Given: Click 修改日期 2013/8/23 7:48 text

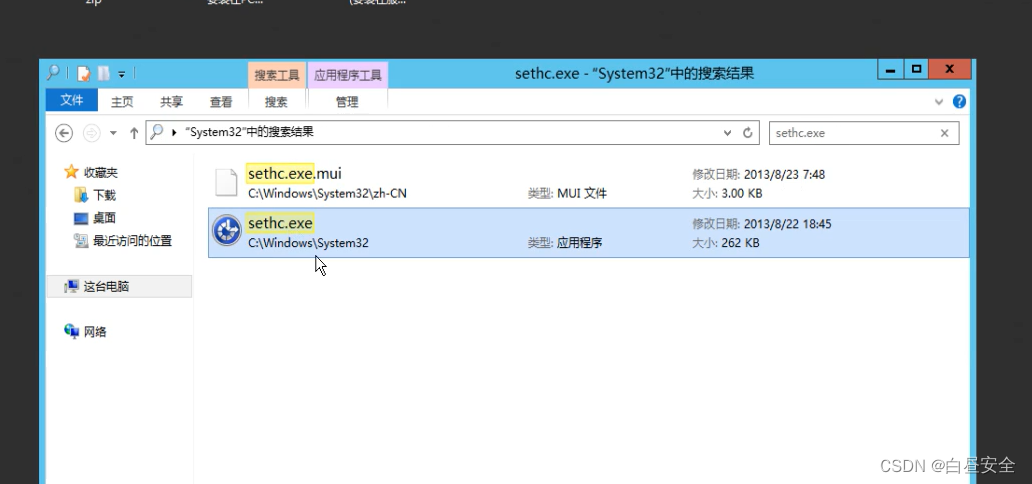Looking at the screenshot, I should (x=758, y=175).
